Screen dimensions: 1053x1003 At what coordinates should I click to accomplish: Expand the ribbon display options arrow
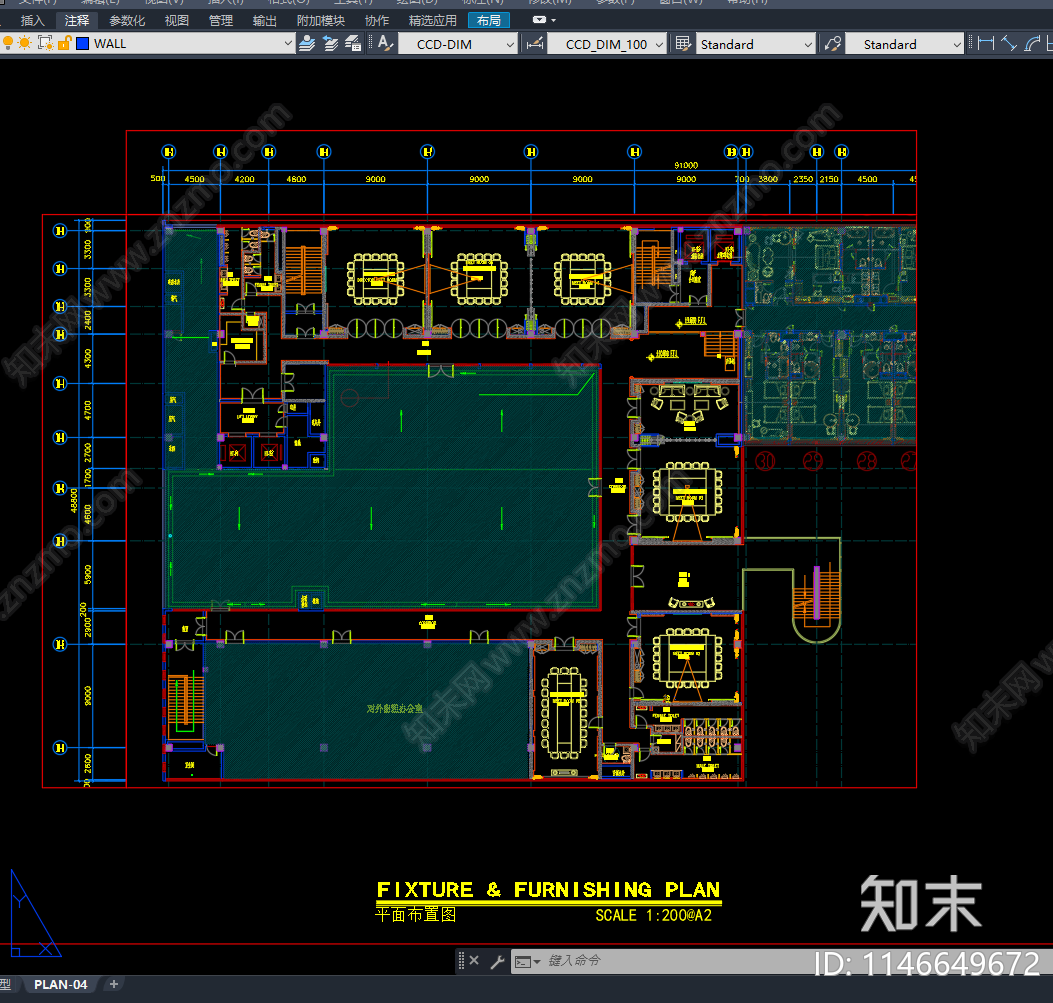pyautogui.click(x=553, y=21)
